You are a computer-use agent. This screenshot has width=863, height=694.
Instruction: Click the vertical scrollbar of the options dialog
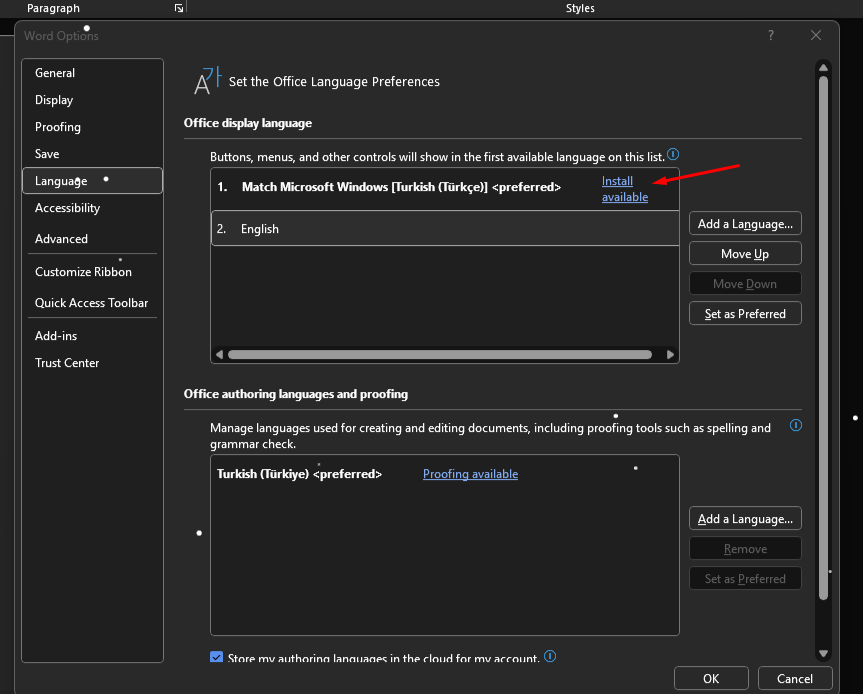coord(823,338)
